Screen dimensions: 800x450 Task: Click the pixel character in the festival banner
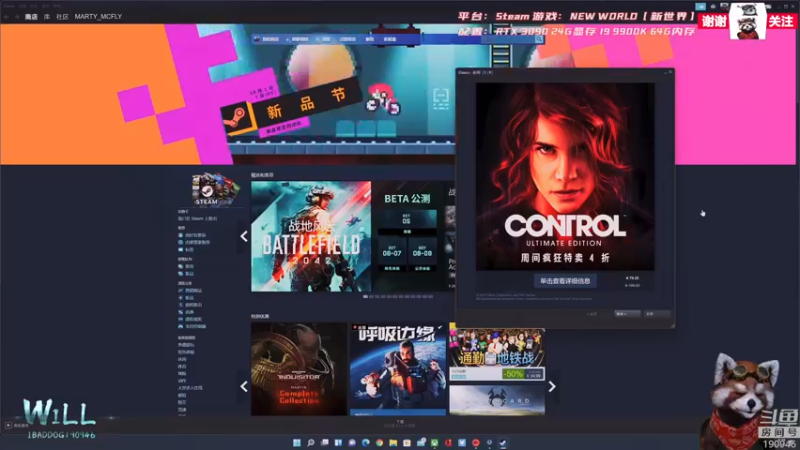[383, 99]
